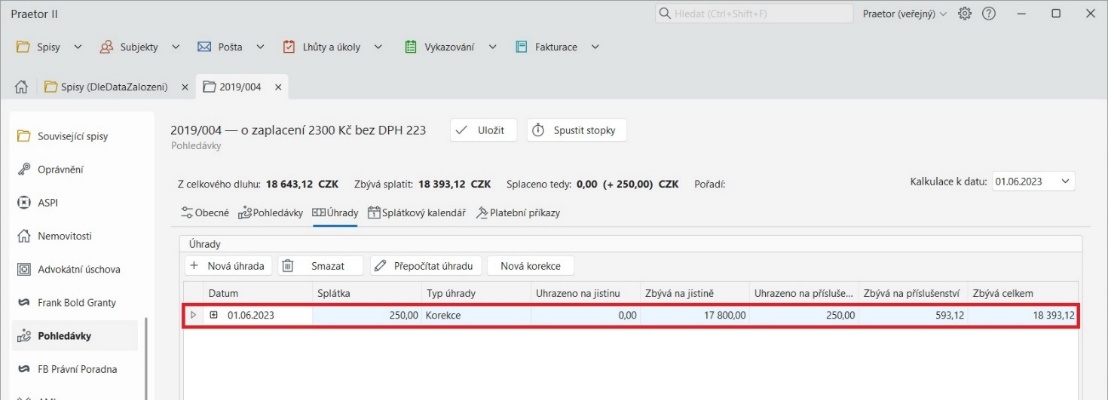Open the Splátkový kalendář sub-tab
1108x400 pixels.
click(x=416, y=213)
